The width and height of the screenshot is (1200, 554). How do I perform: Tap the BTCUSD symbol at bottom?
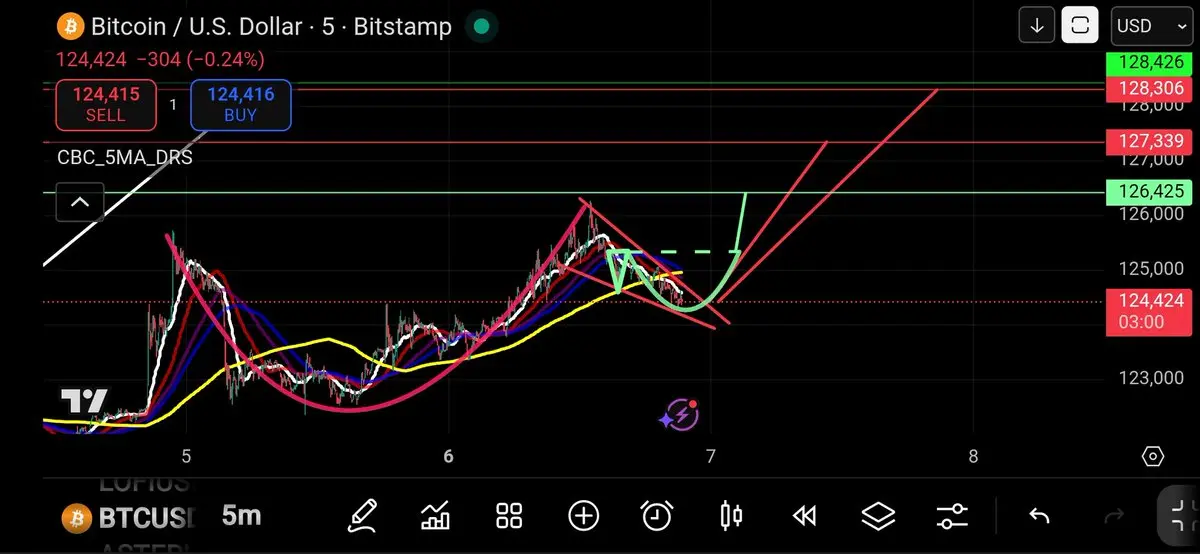128,518
